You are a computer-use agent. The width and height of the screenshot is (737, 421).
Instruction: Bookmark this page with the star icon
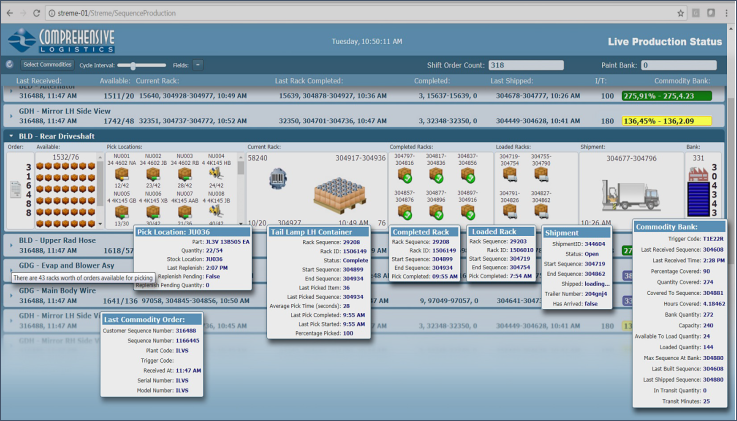(x=680, y=13)
